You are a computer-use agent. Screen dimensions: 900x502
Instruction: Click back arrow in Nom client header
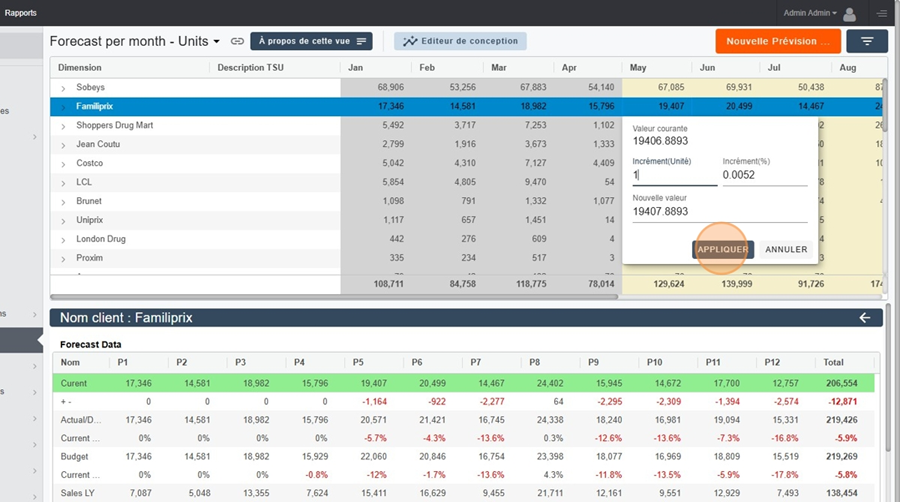click(864, 318)
